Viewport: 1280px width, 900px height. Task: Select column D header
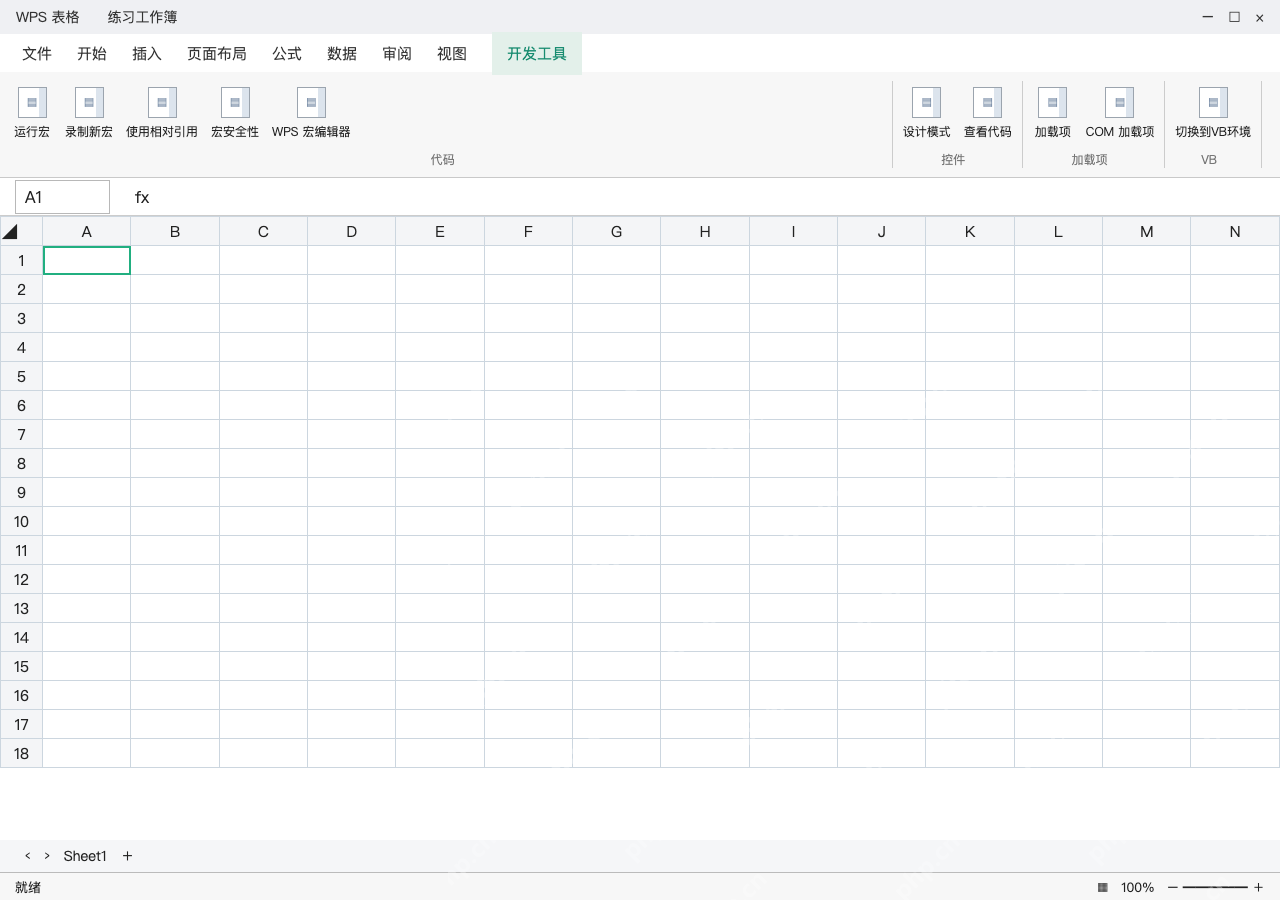[x=352, y=231]
